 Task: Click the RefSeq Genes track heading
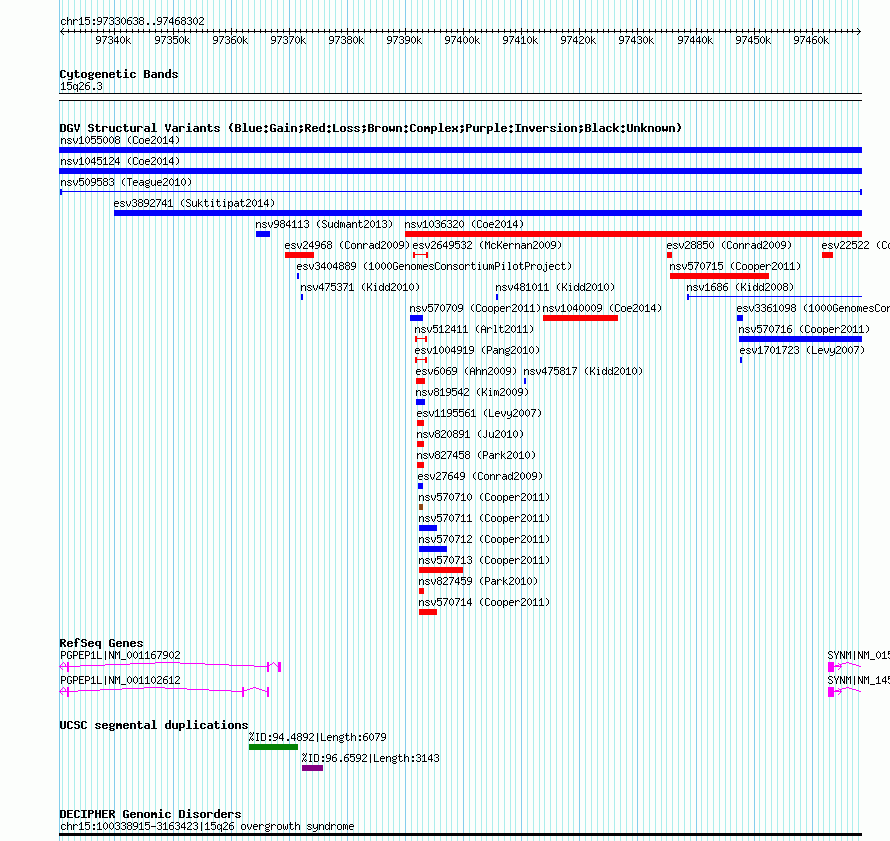(x=101, y=642)
